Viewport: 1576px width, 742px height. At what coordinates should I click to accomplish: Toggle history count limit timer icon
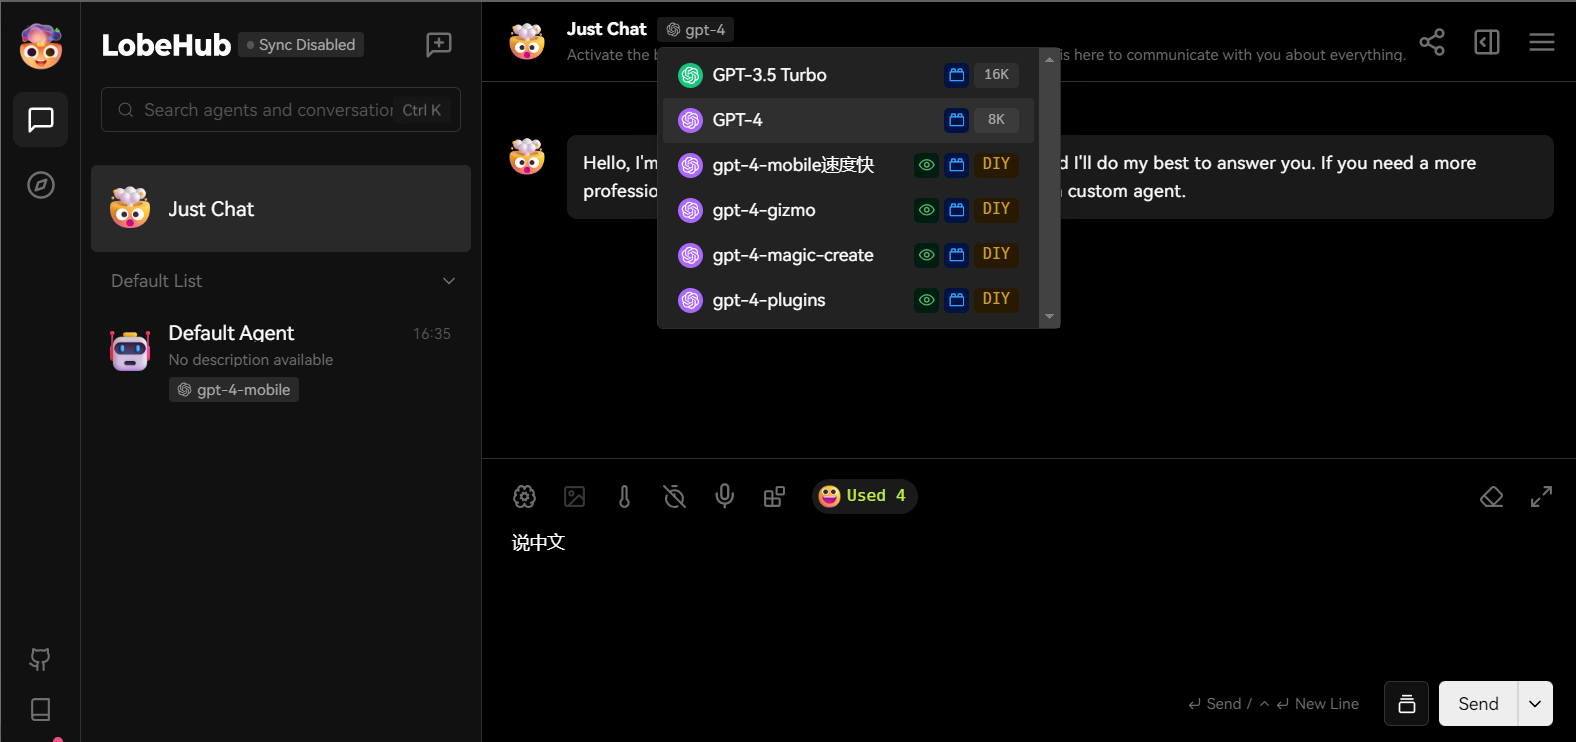pyautogui.click(x=675, y=496)
